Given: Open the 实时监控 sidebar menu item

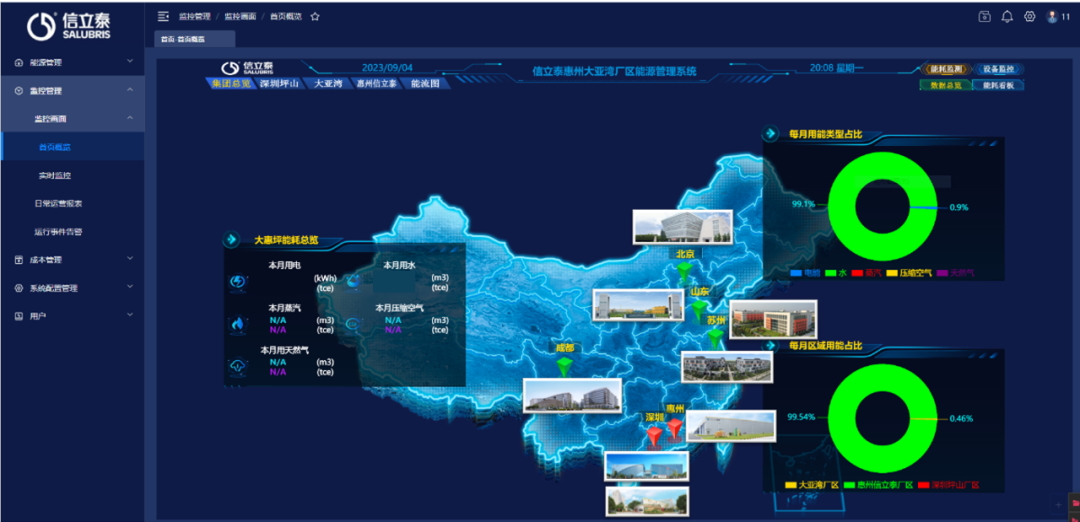Looking at the screenshot, I should (x=55, y=175).
